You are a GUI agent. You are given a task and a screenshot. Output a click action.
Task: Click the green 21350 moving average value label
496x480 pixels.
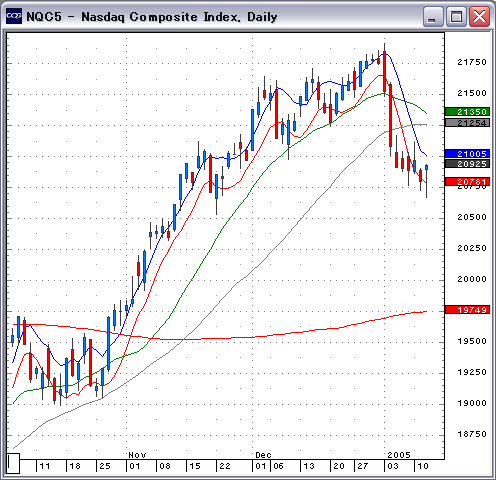[467, 112]
